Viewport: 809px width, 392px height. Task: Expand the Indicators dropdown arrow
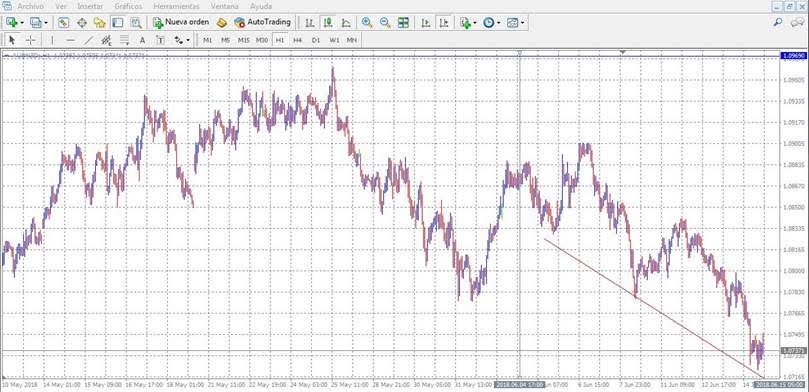pyautogui.click(x=475, y=23)
